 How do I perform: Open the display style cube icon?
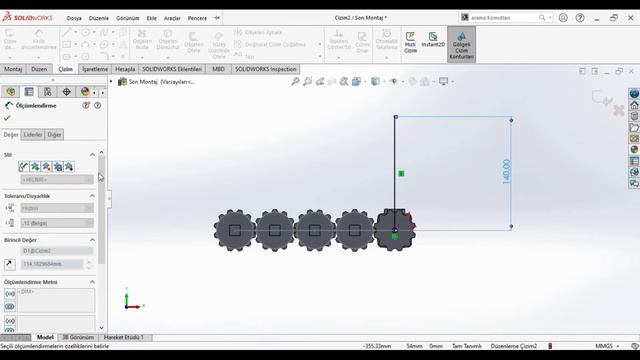click(x=375, y=82)
